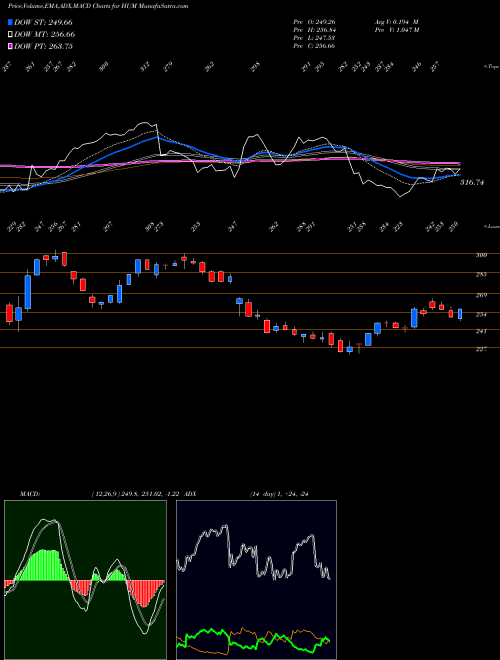Screen dimensions: 500x660
Task: Click the 241 price axis label
Action: (x=481, y=331)
